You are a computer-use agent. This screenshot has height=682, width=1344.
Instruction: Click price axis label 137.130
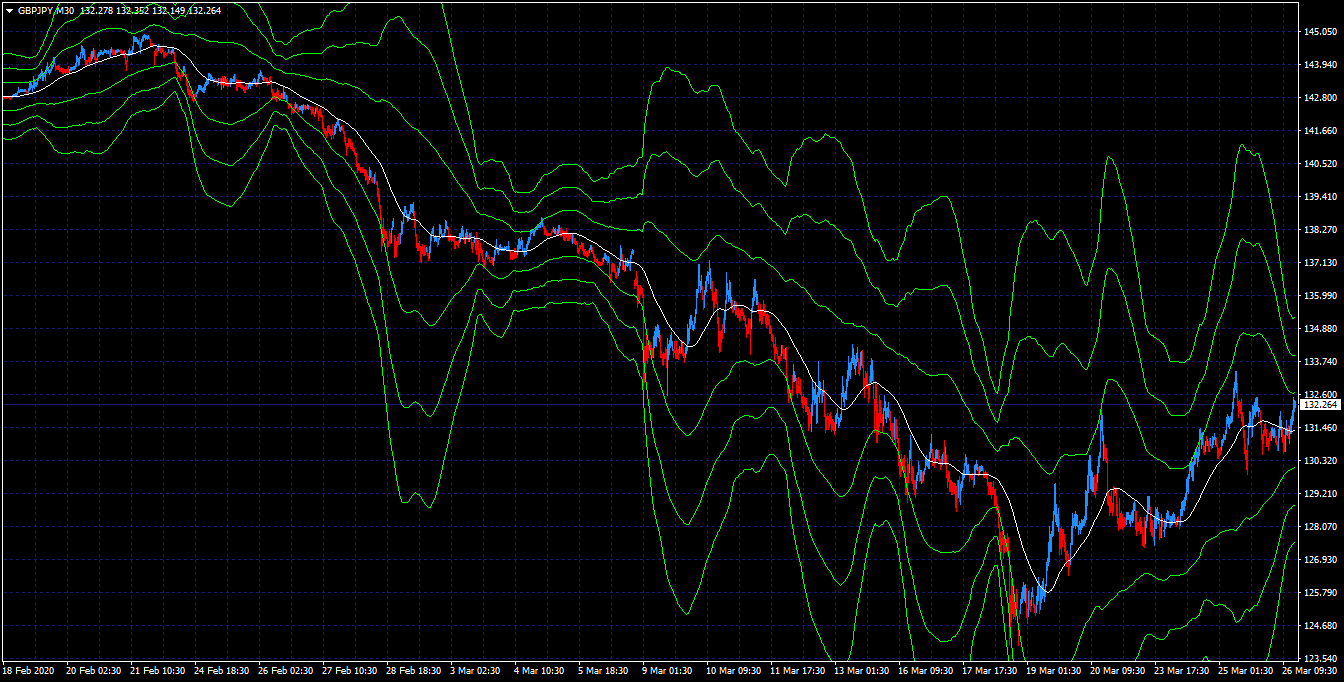click(x=1321, y=263)
